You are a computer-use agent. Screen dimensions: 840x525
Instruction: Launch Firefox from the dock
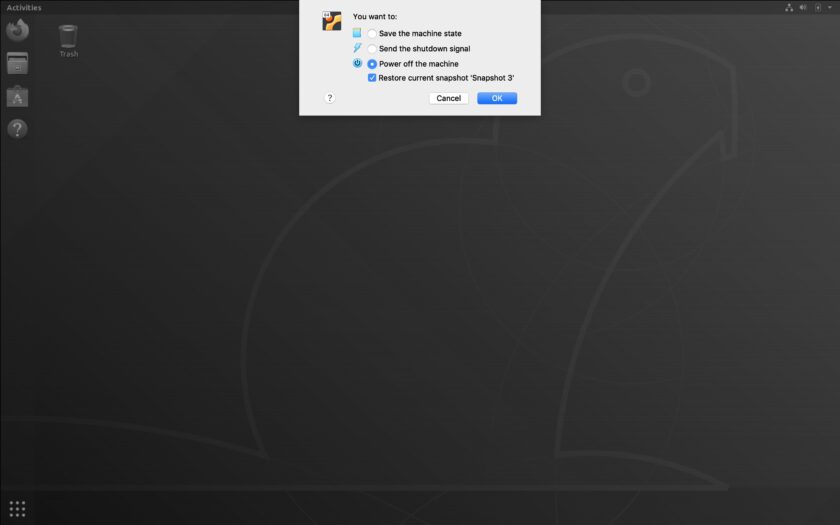pyautogui.click(x=17, y=30)
